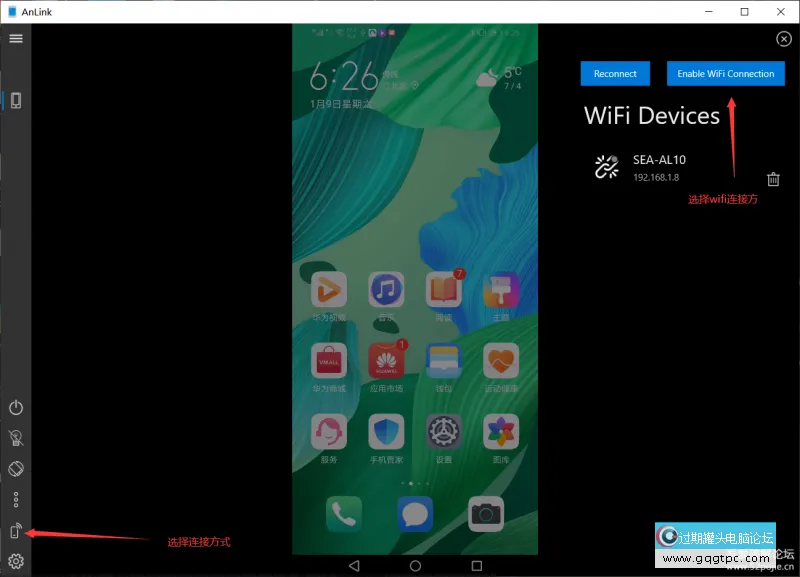Expand the three-dots more options
This screenshot has height=577, width=800.
click(16, 499)
